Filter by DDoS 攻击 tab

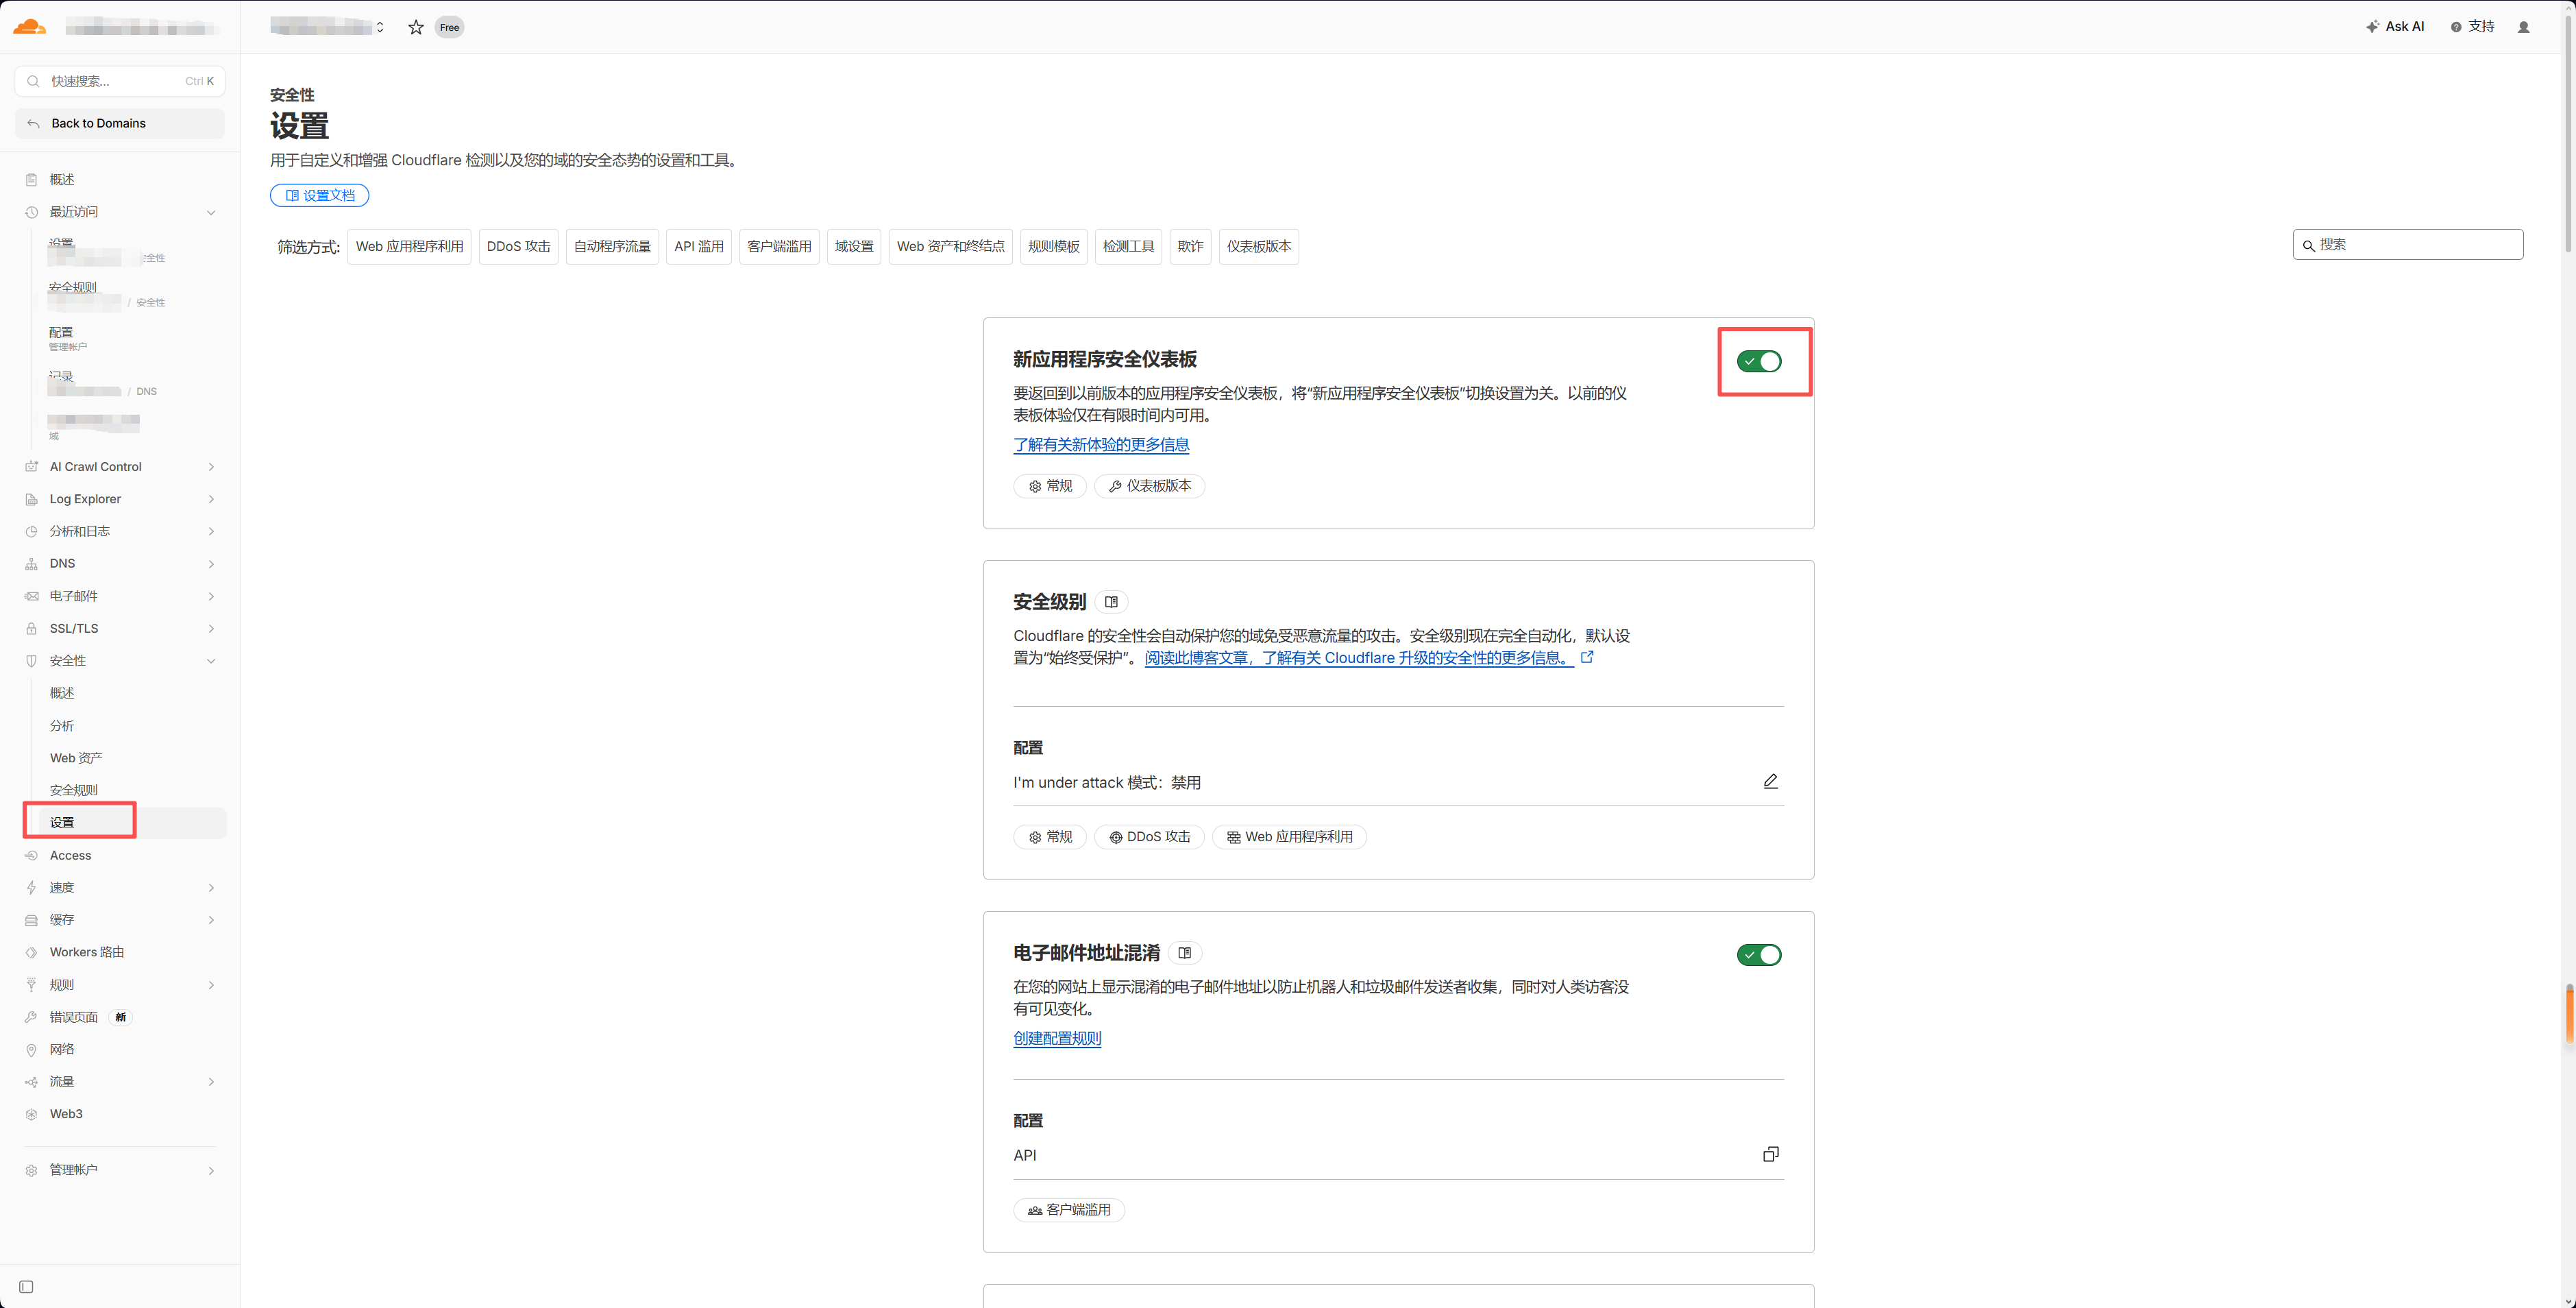pos(518,247)
